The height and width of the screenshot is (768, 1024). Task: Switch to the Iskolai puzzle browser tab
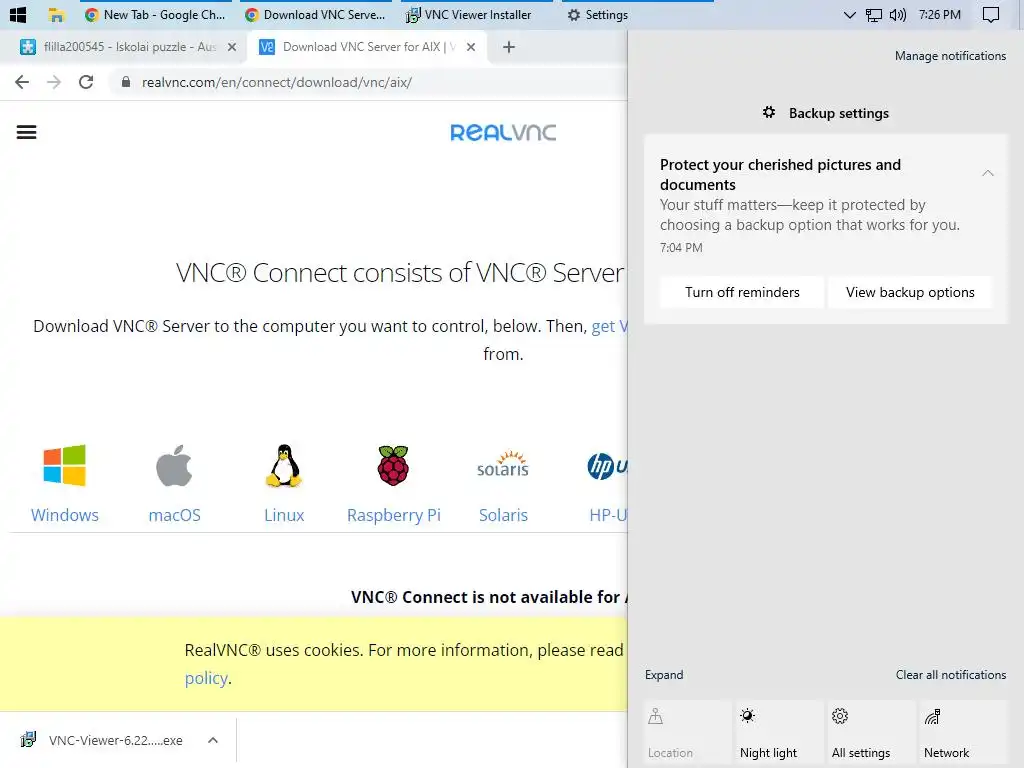tap(129, 47)
